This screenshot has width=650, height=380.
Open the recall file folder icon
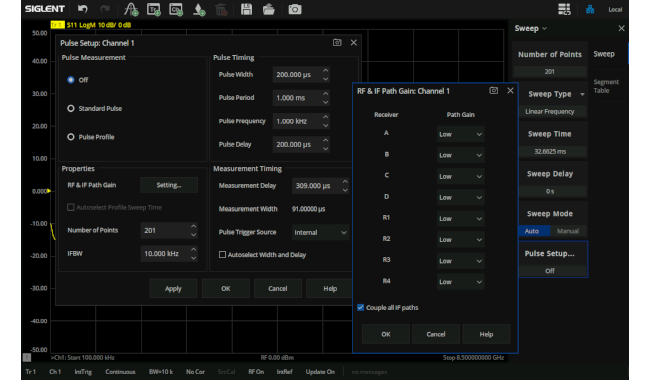269,9
